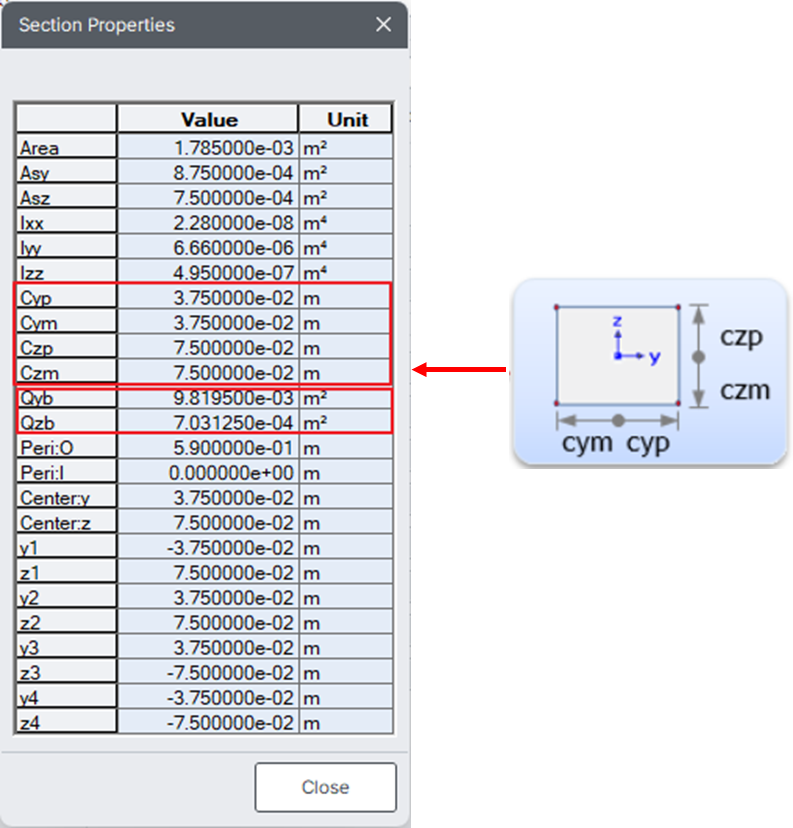Click the y3 row label
This screenshot has width=793, height=828.
(x=66, y=647)
